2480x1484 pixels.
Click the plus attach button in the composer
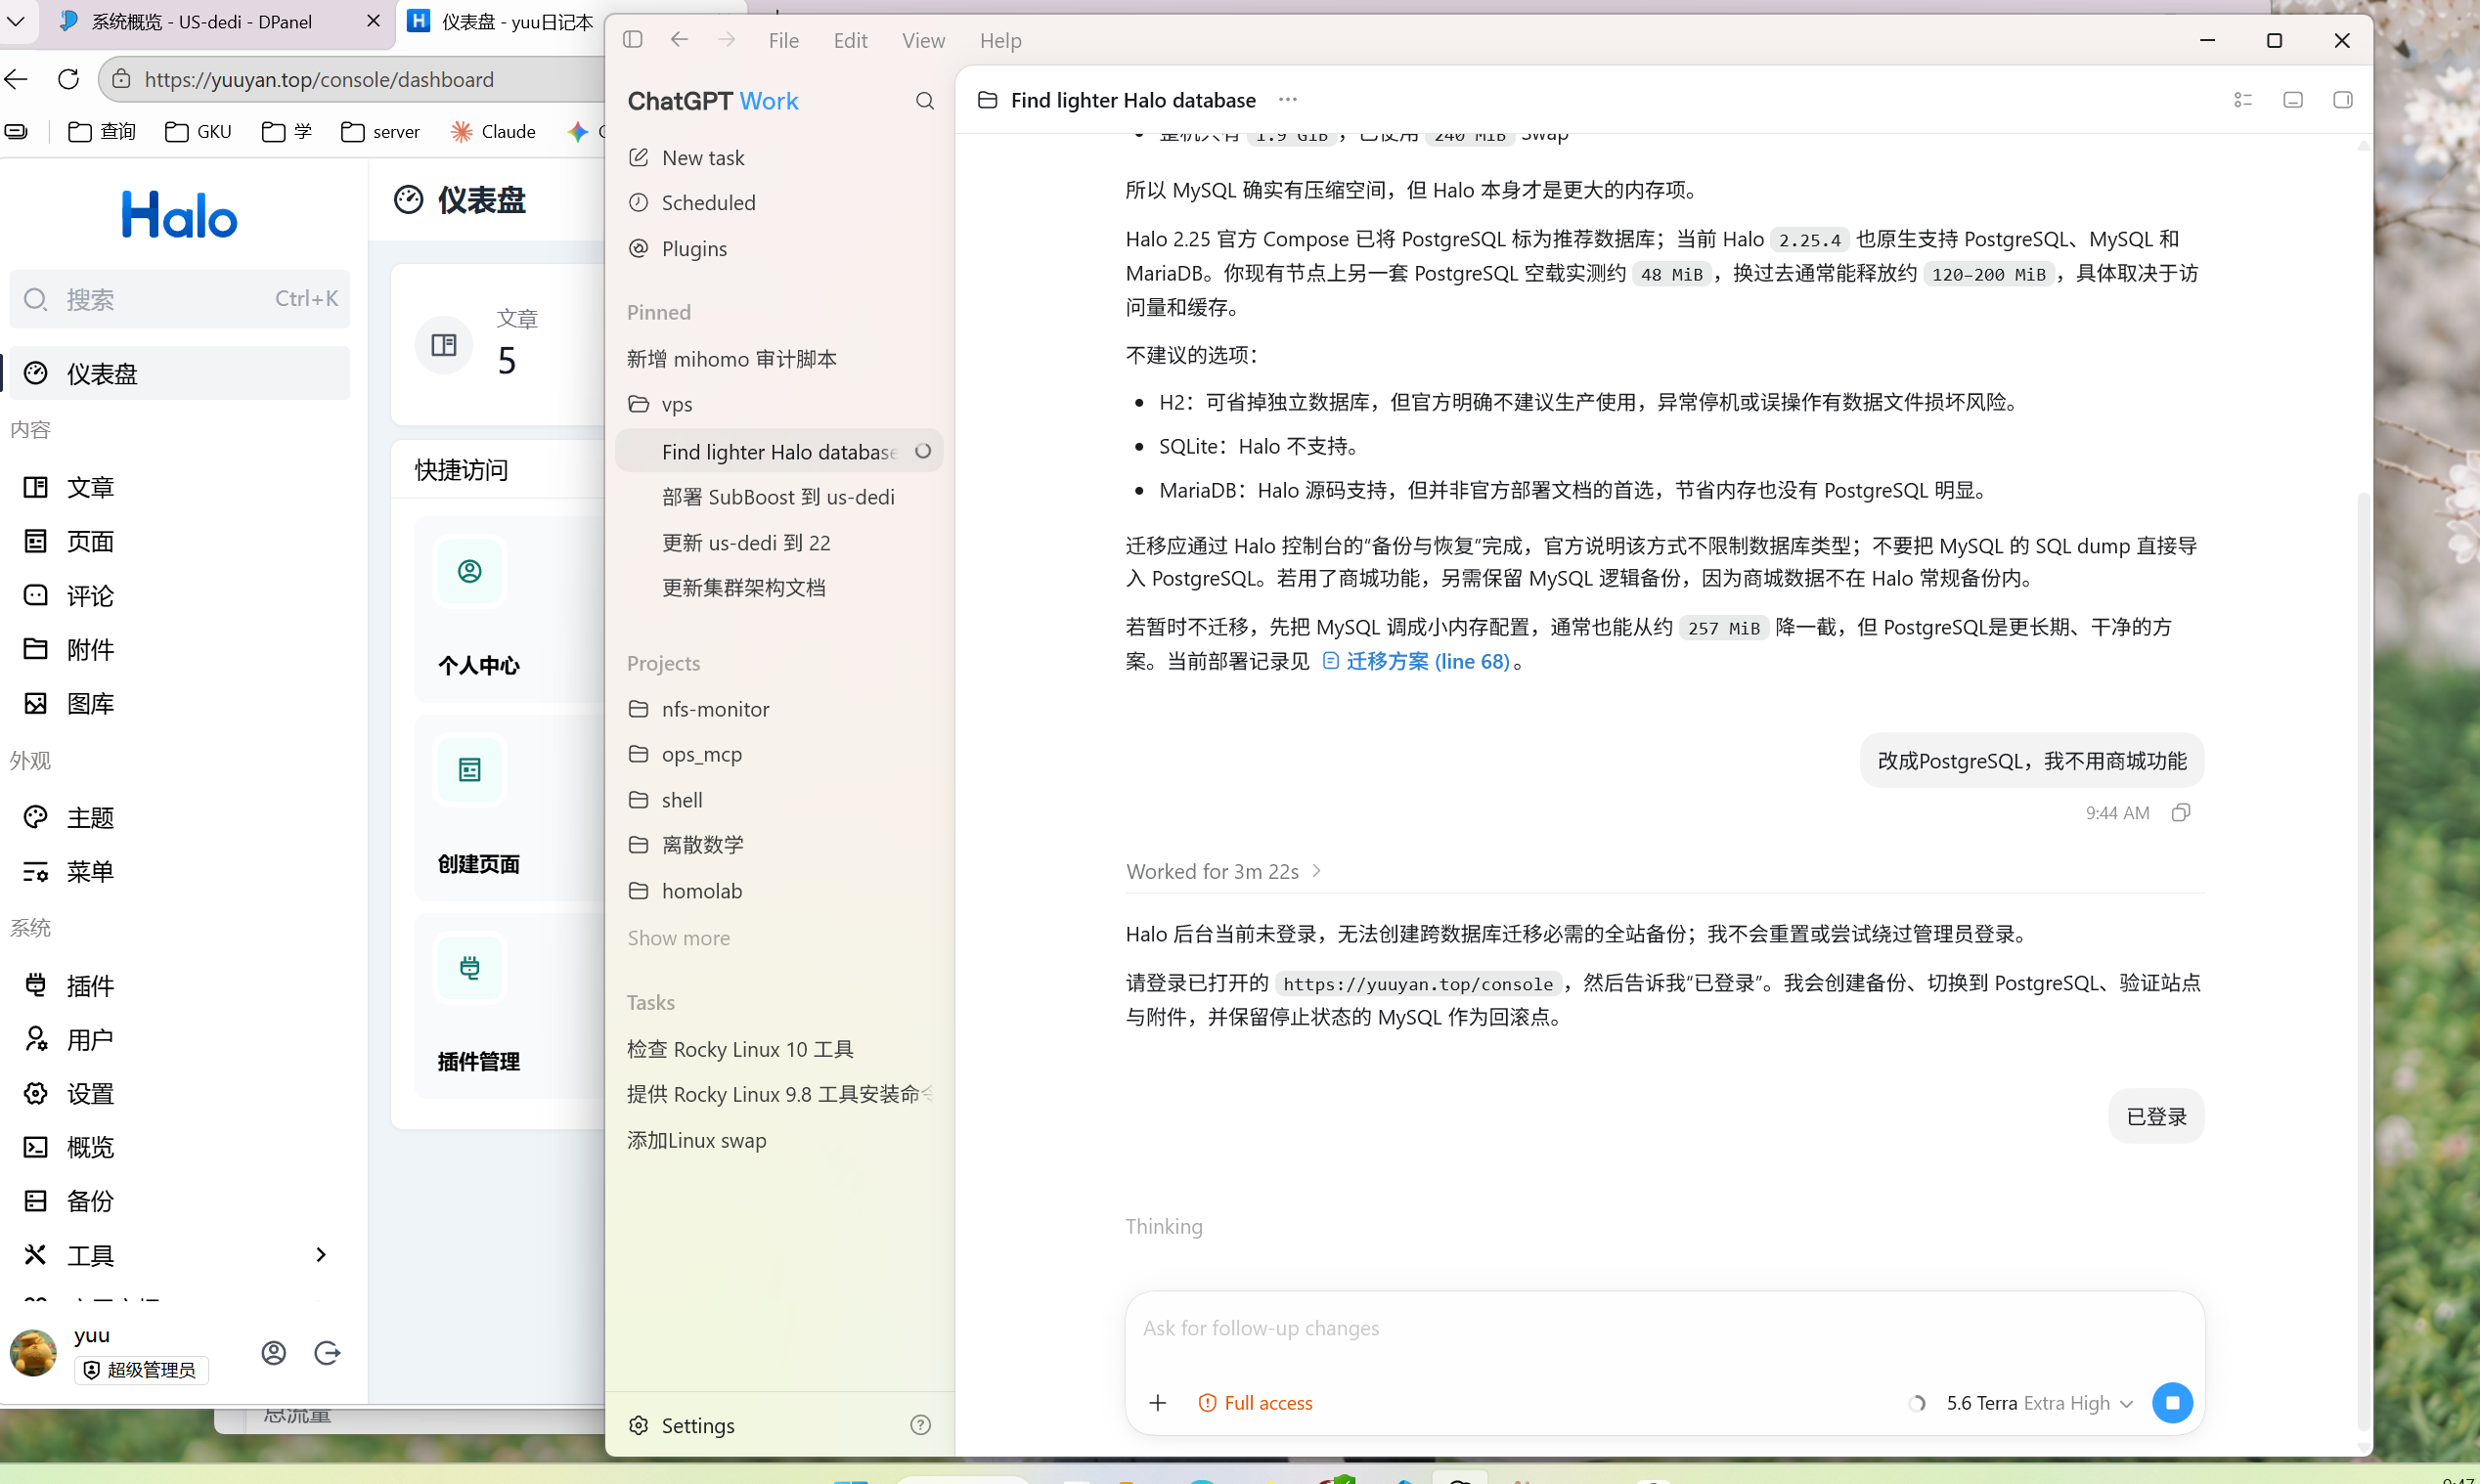pos(1158,1403)
